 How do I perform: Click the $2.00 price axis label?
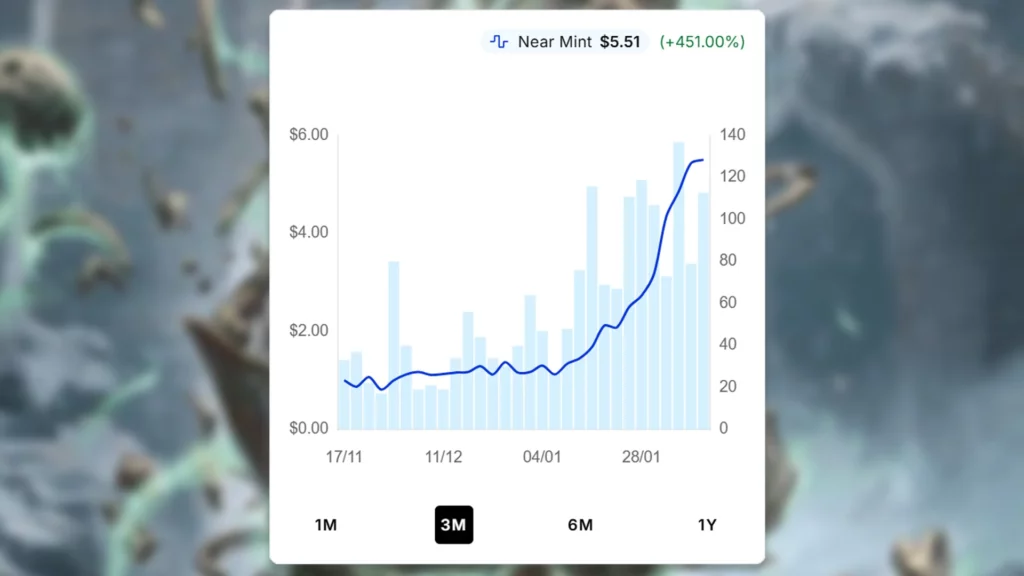309,331
